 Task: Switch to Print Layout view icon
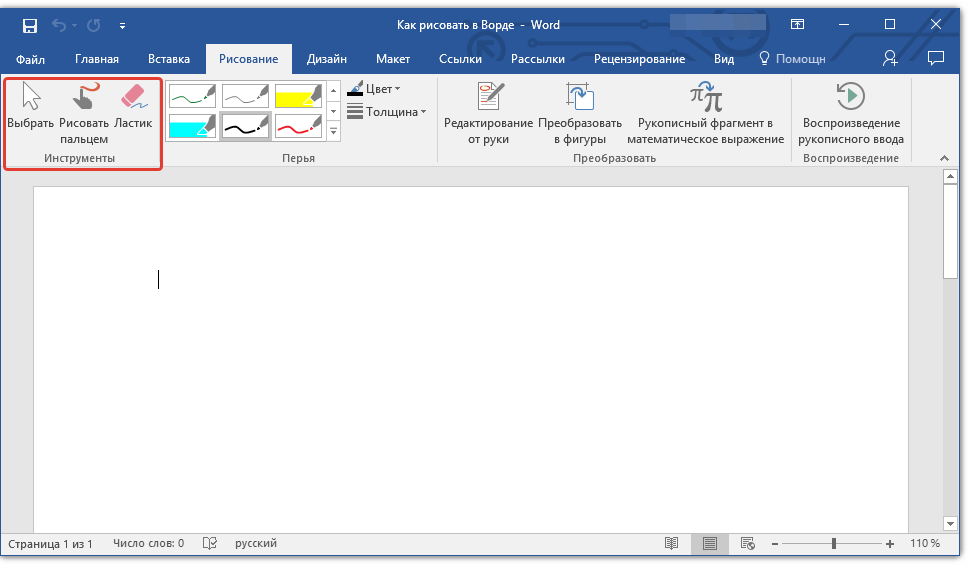pos(710,544)
